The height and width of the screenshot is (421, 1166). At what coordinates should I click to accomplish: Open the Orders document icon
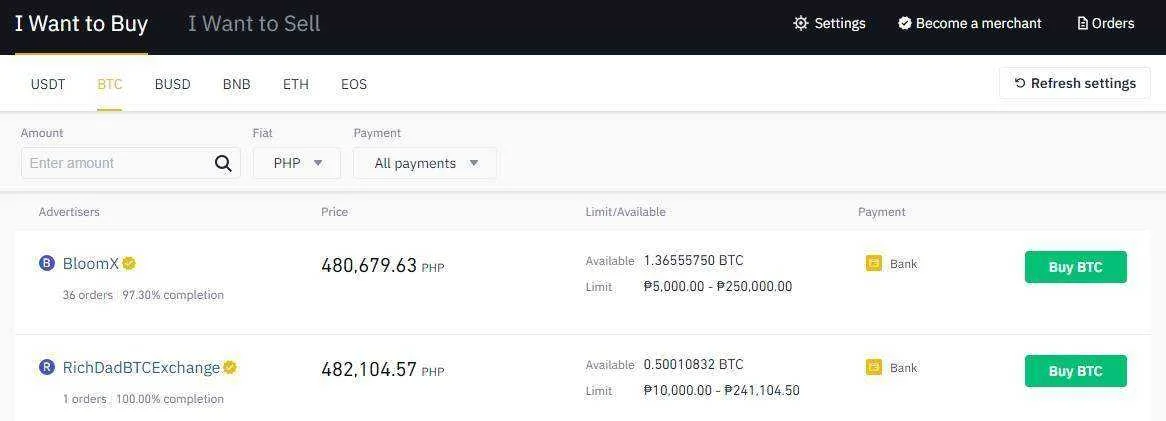tap(1083, 23)
